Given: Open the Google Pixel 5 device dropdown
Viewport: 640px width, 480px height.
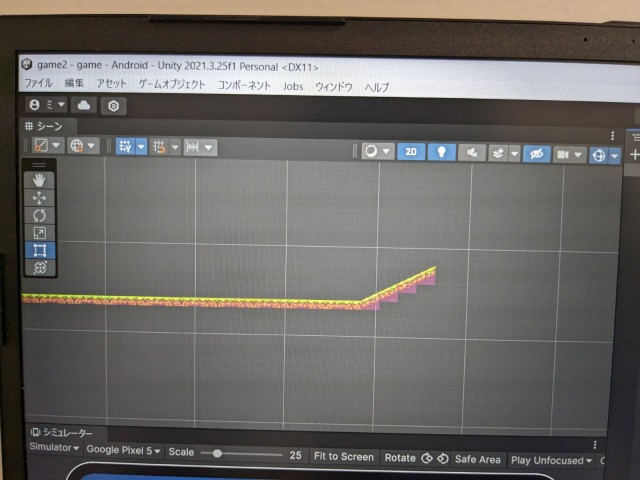Looking at the screenshot, I should 123,451.
